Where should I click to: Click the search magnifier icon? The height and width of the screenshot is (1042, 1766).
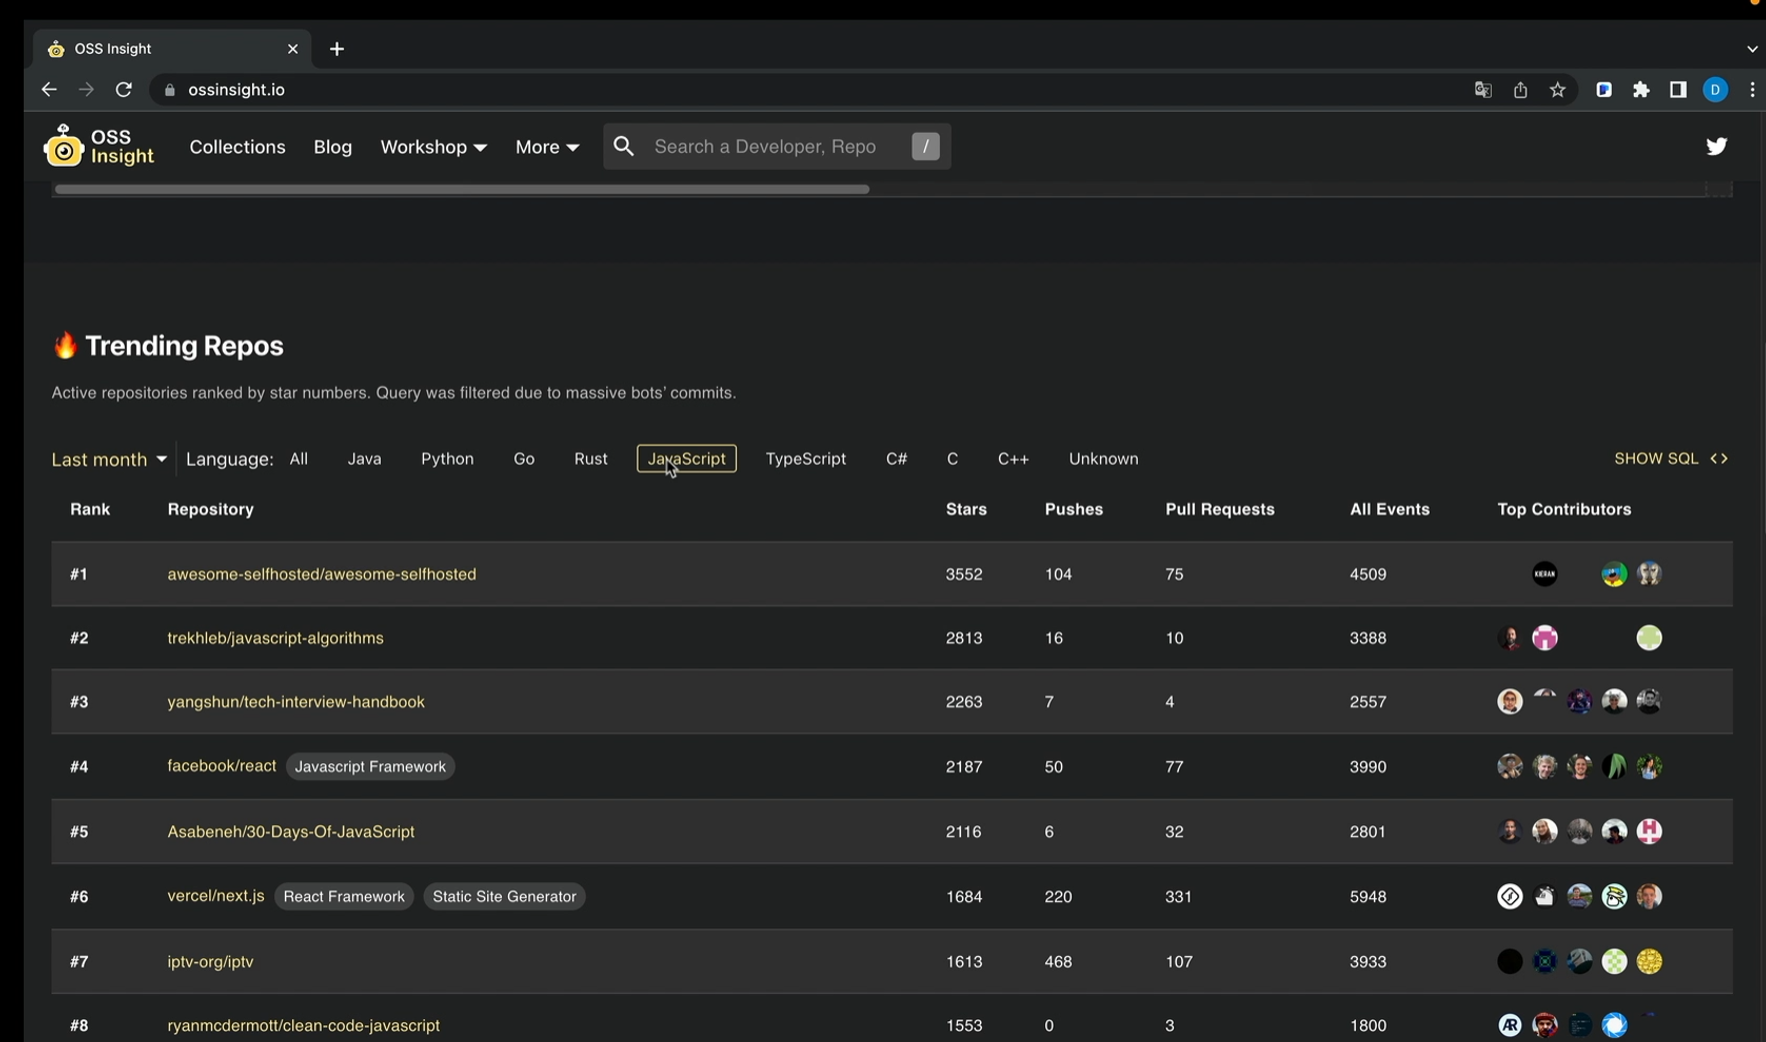624,147
